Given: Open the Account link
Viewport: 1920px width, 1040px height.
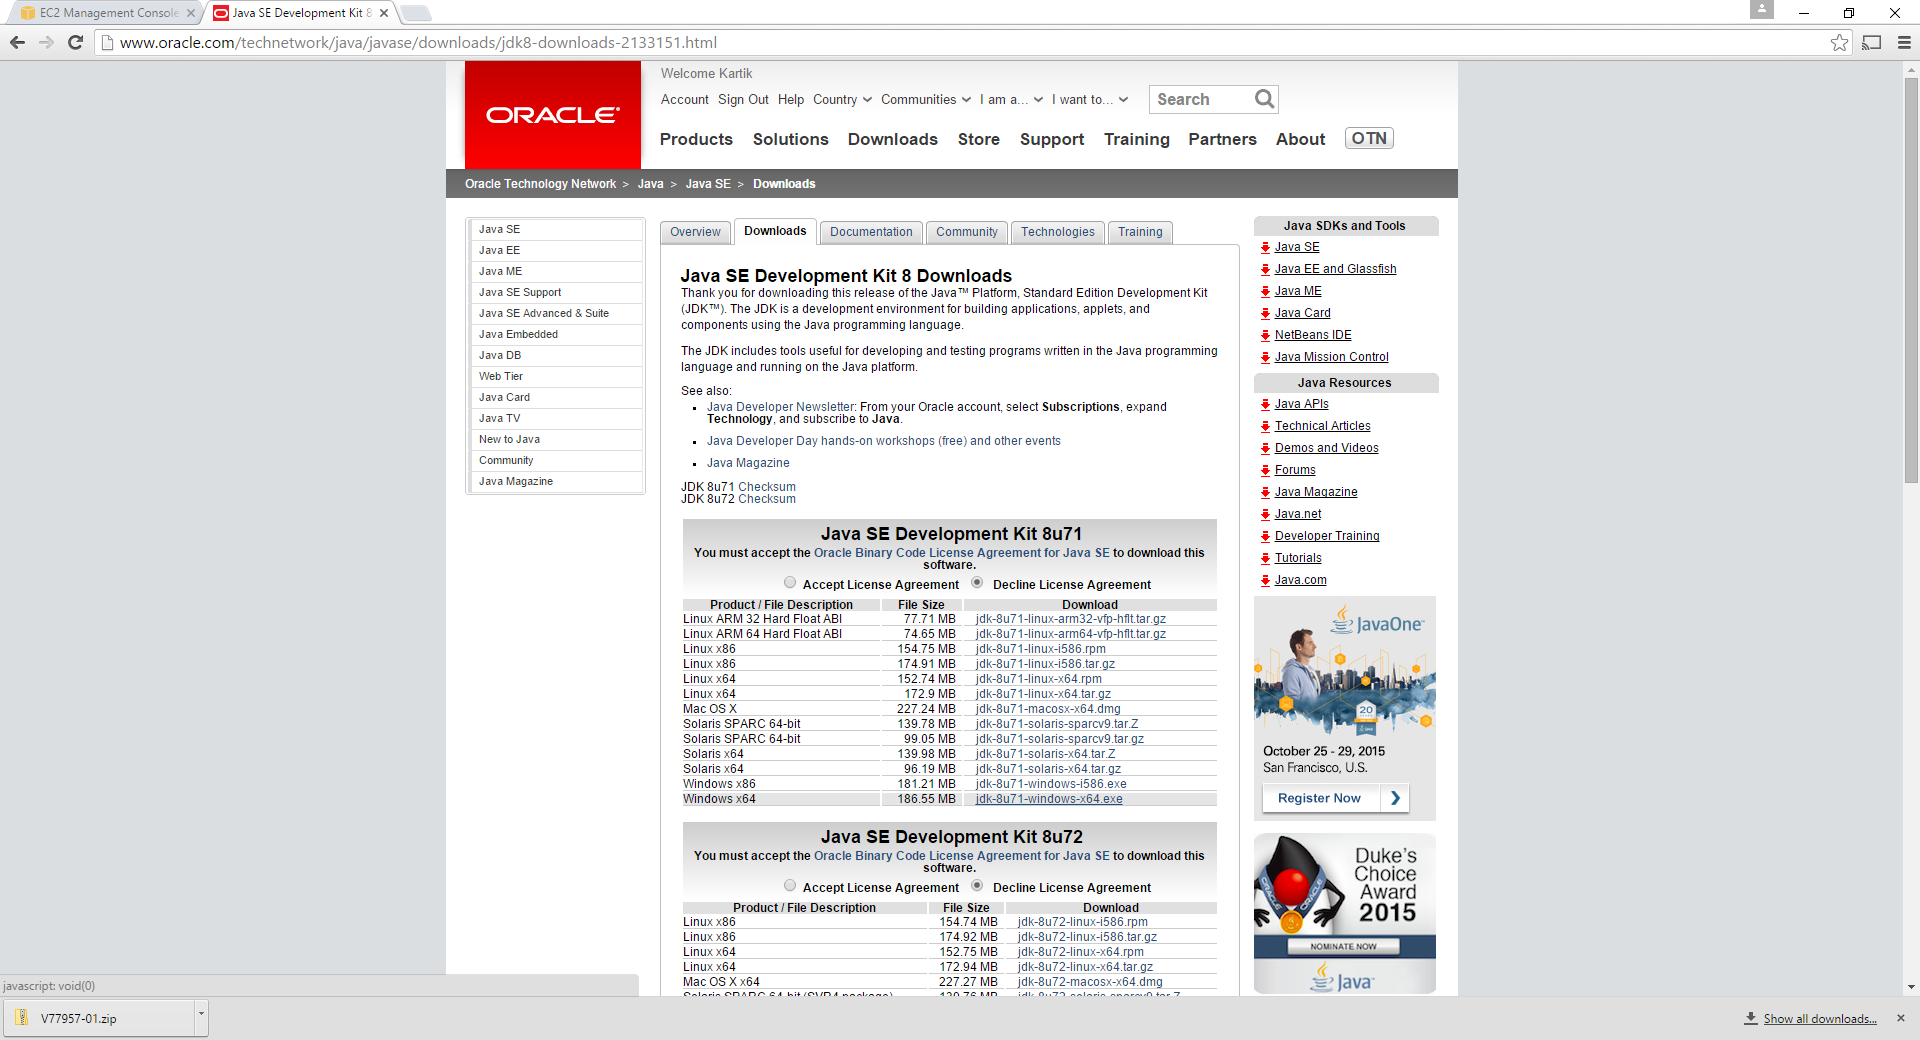Looking at the screenshot, I should (x=684, y=99).
